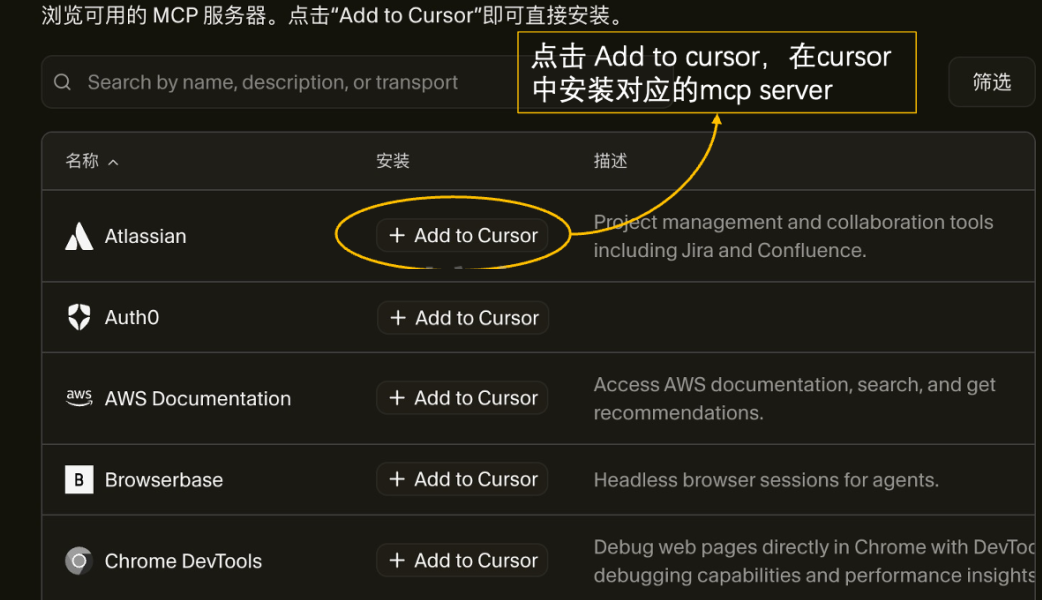Select the Browserbase name text
The height and width of the screenshot is (600, 1042).
(164, 480)
